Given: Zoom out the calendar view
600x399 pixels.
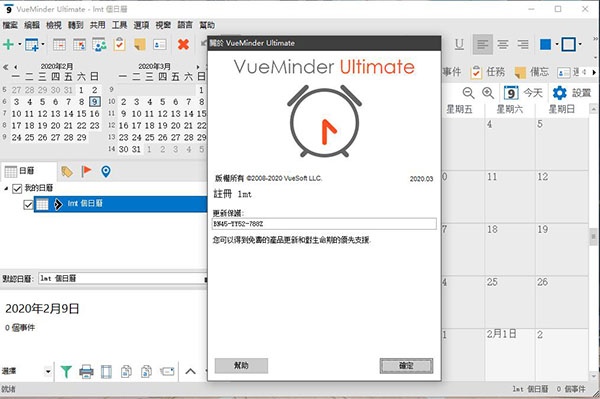Looking at the screenshot, I should 468,93.
